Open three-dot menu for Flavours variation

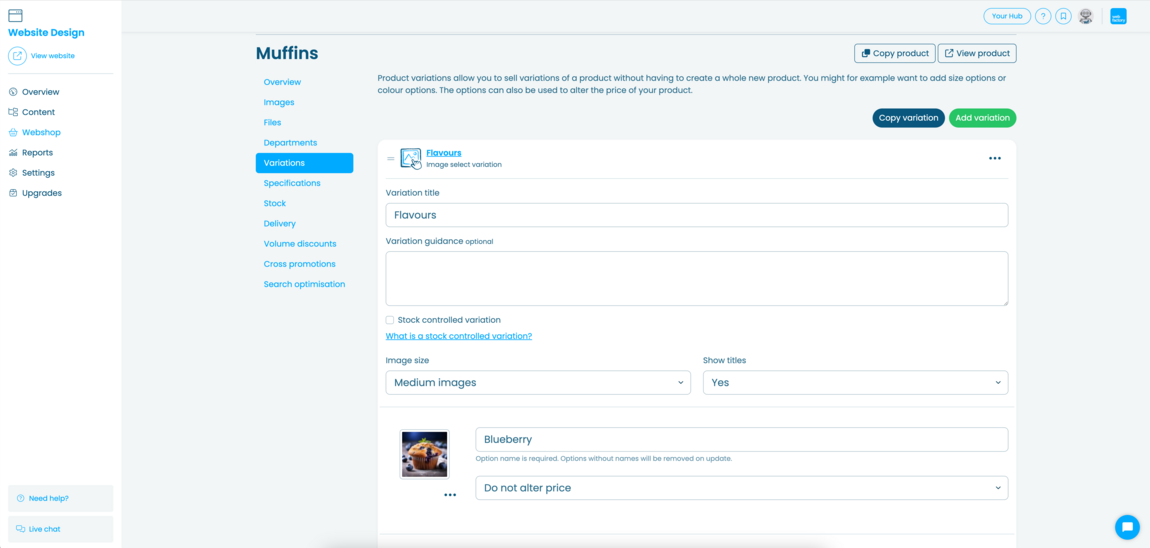tap(994, 158)
